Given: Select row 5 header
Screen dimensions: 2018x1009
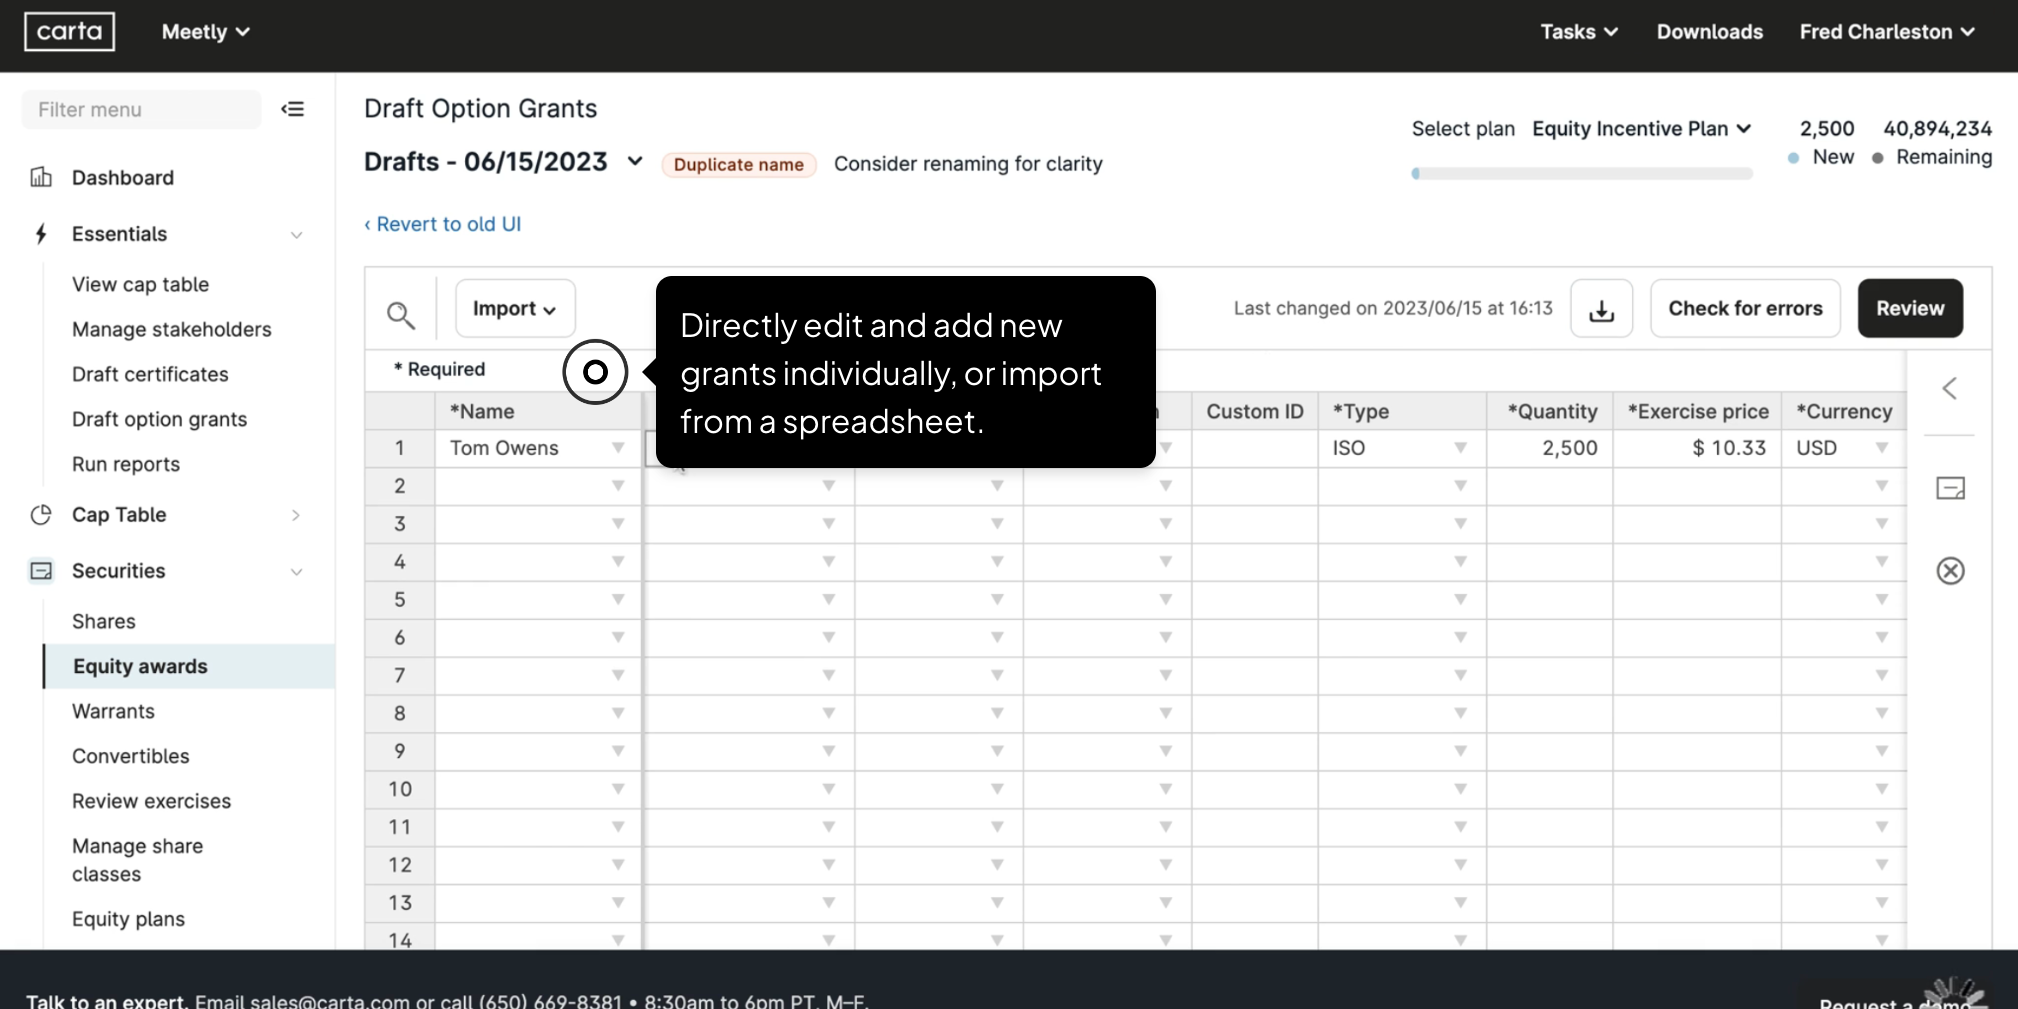Looking at the screenshot, I should pos(400,600).
